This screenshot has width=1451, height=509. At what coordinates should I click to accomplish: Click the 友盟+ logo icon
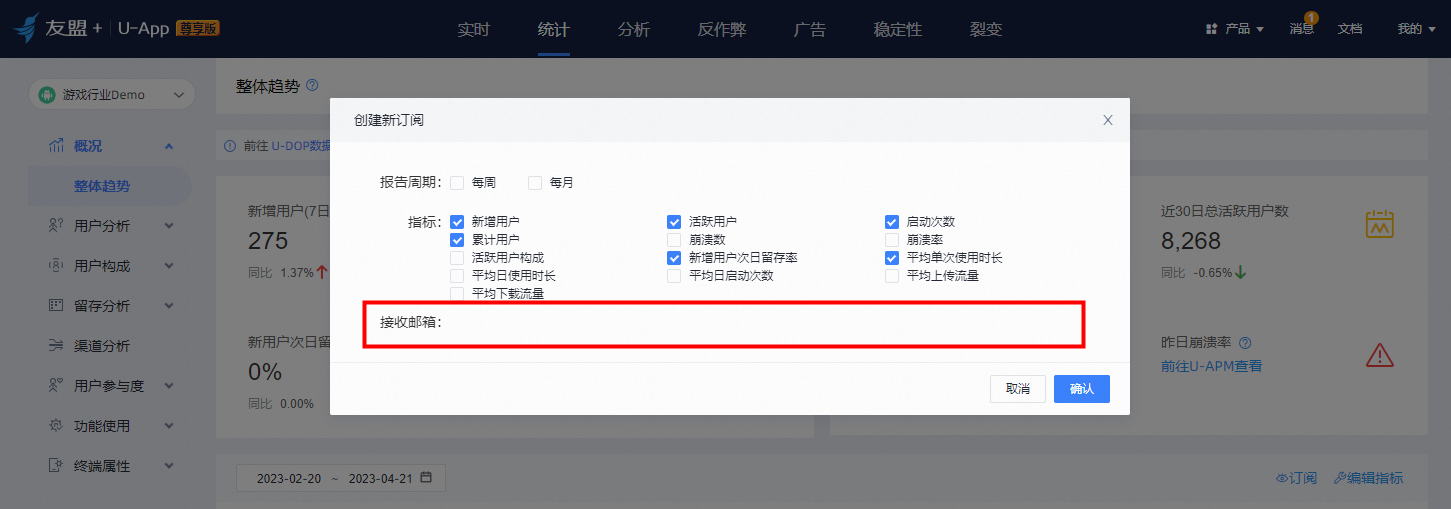click(x=27, y=28)
